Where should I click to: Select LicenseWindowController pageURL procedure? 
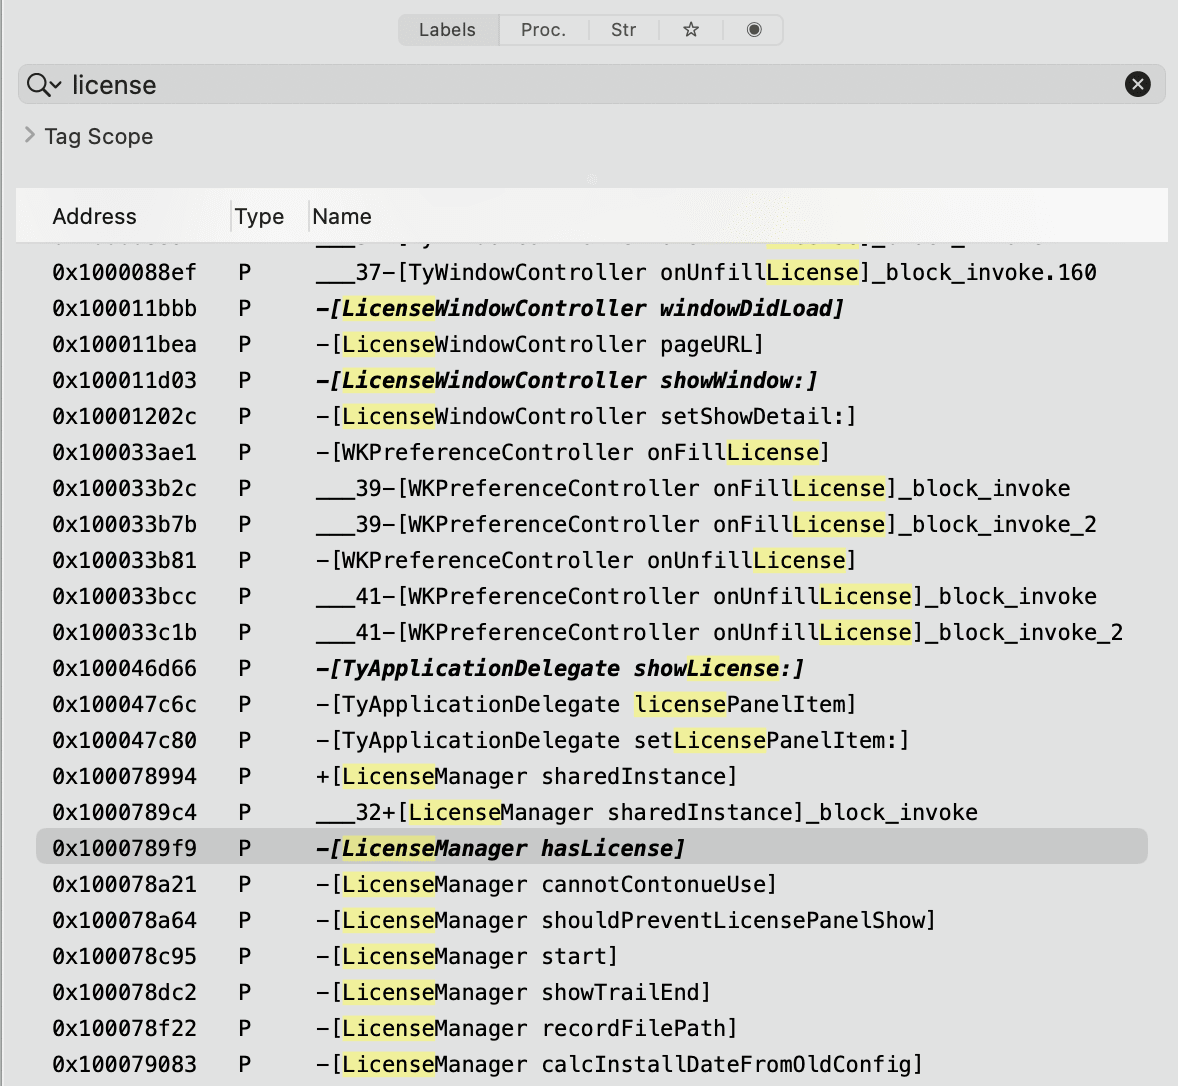592,344
